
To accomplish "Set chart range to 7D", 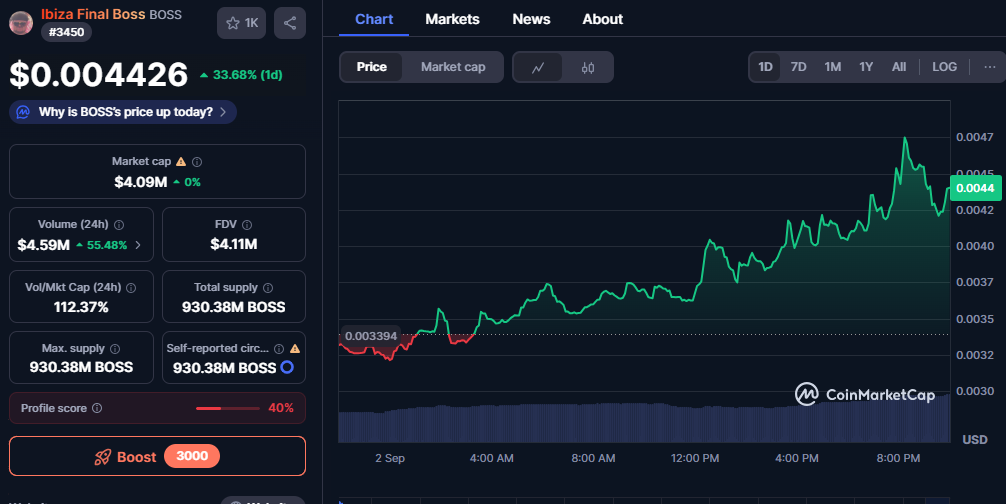I will tap(798, 67).
